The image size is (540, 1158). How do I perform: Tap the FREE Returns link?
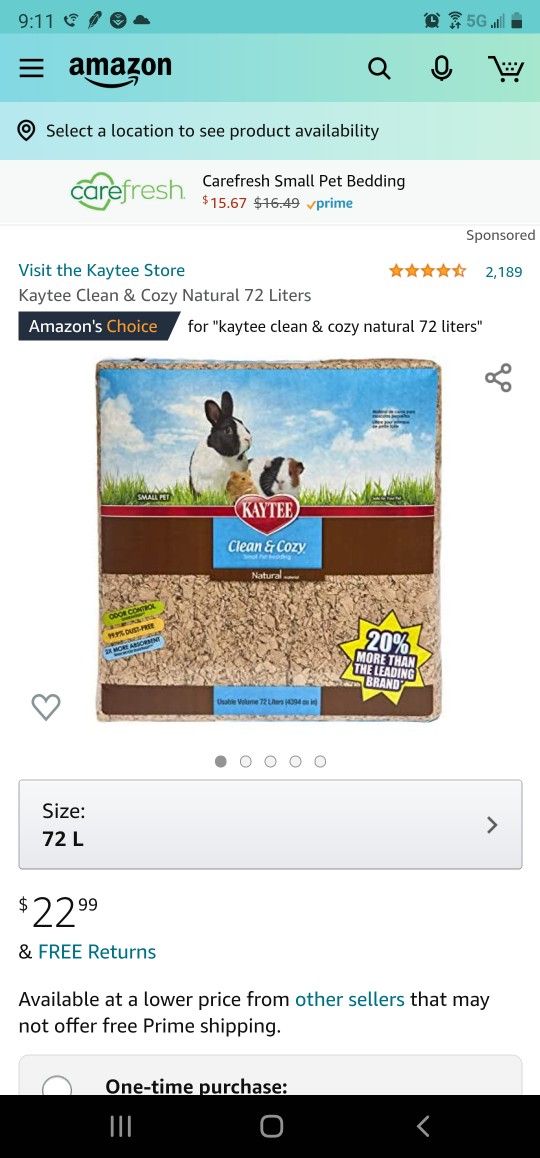[x=97, y=951]
